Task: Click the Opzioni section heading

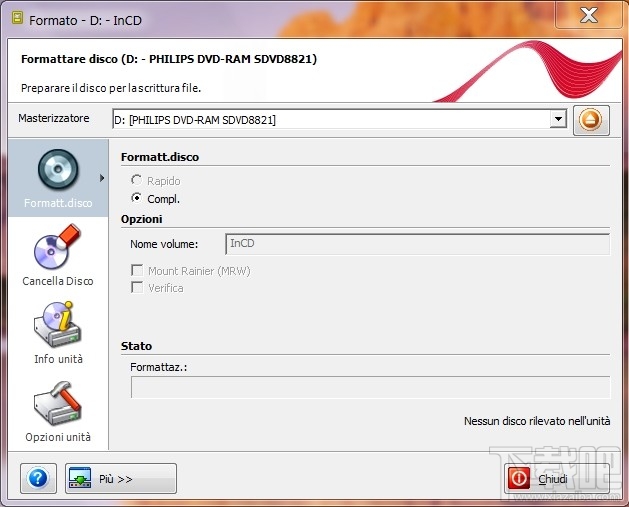Action: tap(142, 219)
